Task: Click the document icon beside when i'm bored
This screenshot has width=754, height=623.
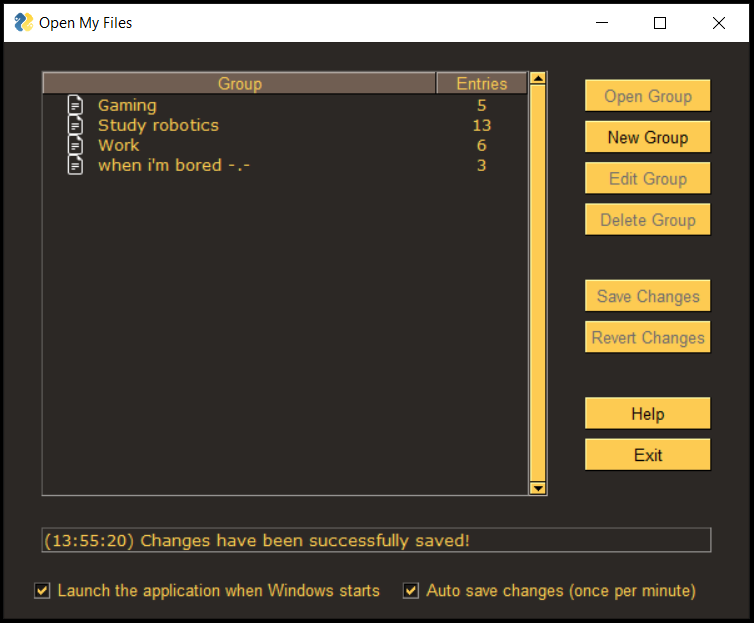Action: (x=75, y=165)
